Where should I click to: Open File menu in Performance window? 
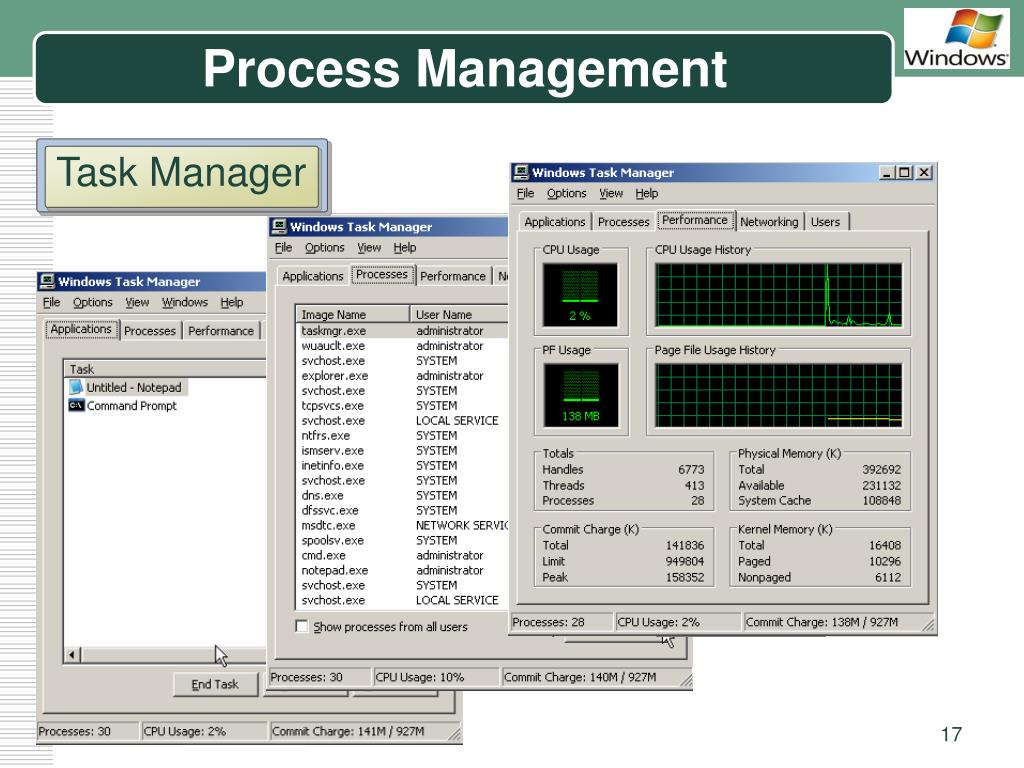click(x=525, y=193)
